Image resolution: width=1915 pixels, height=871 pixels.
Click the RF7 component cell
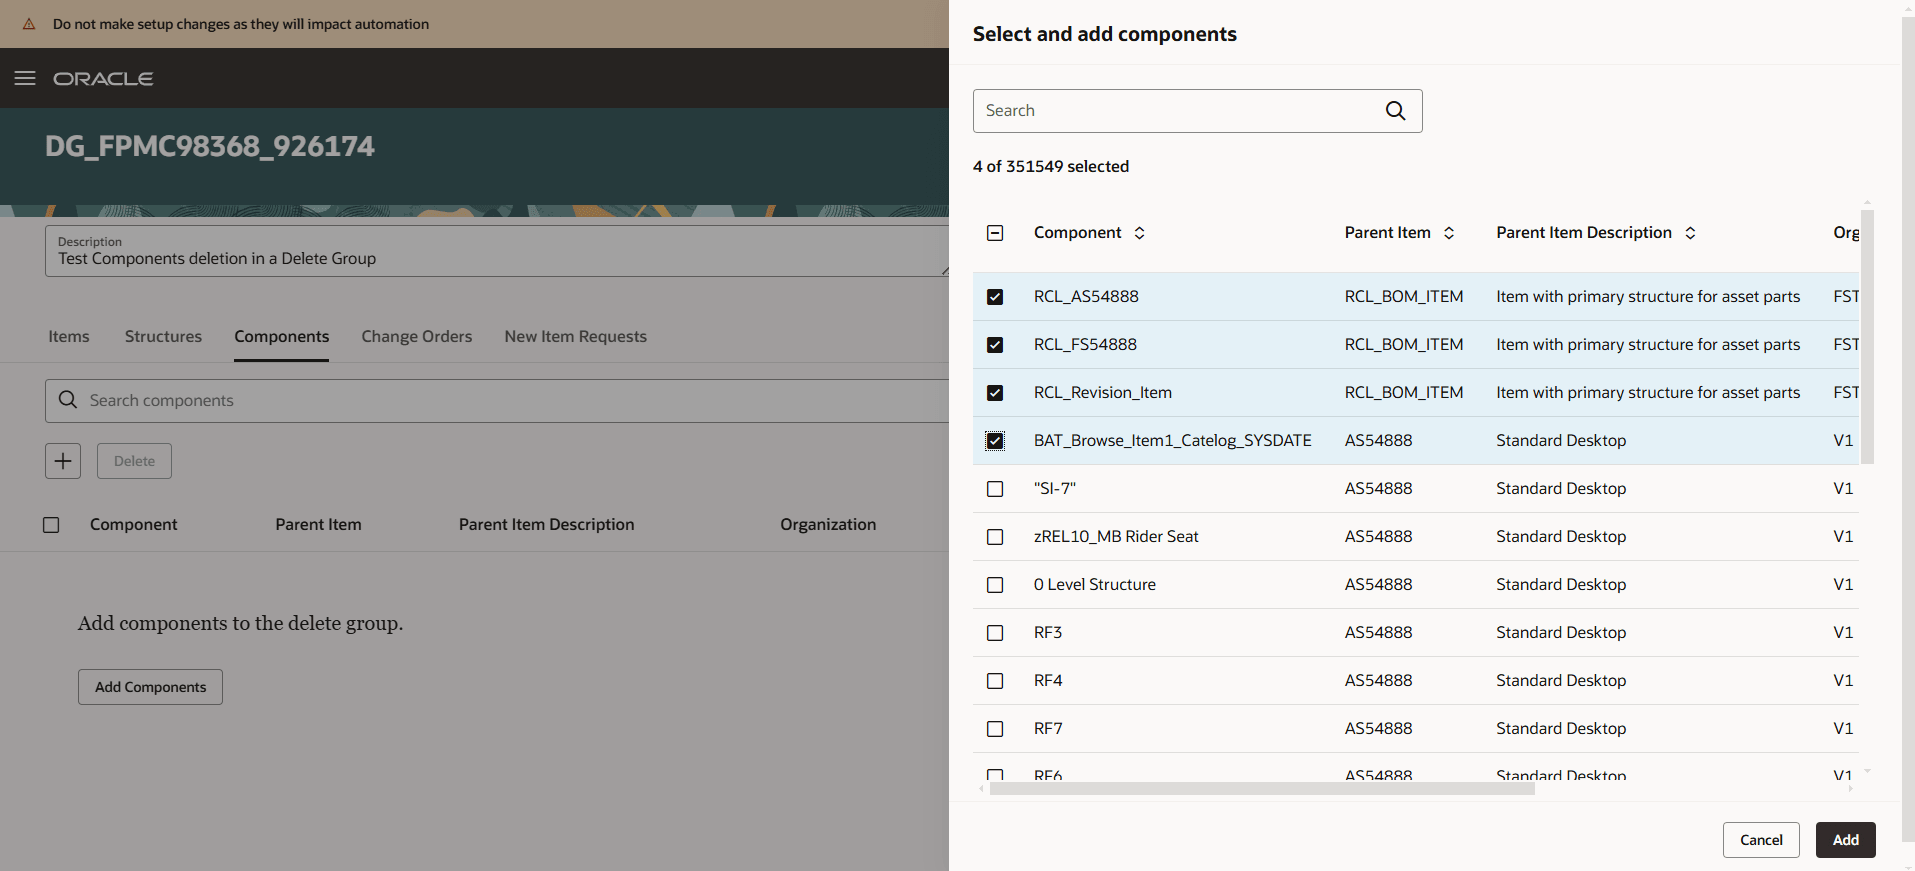pos(1048,729)
